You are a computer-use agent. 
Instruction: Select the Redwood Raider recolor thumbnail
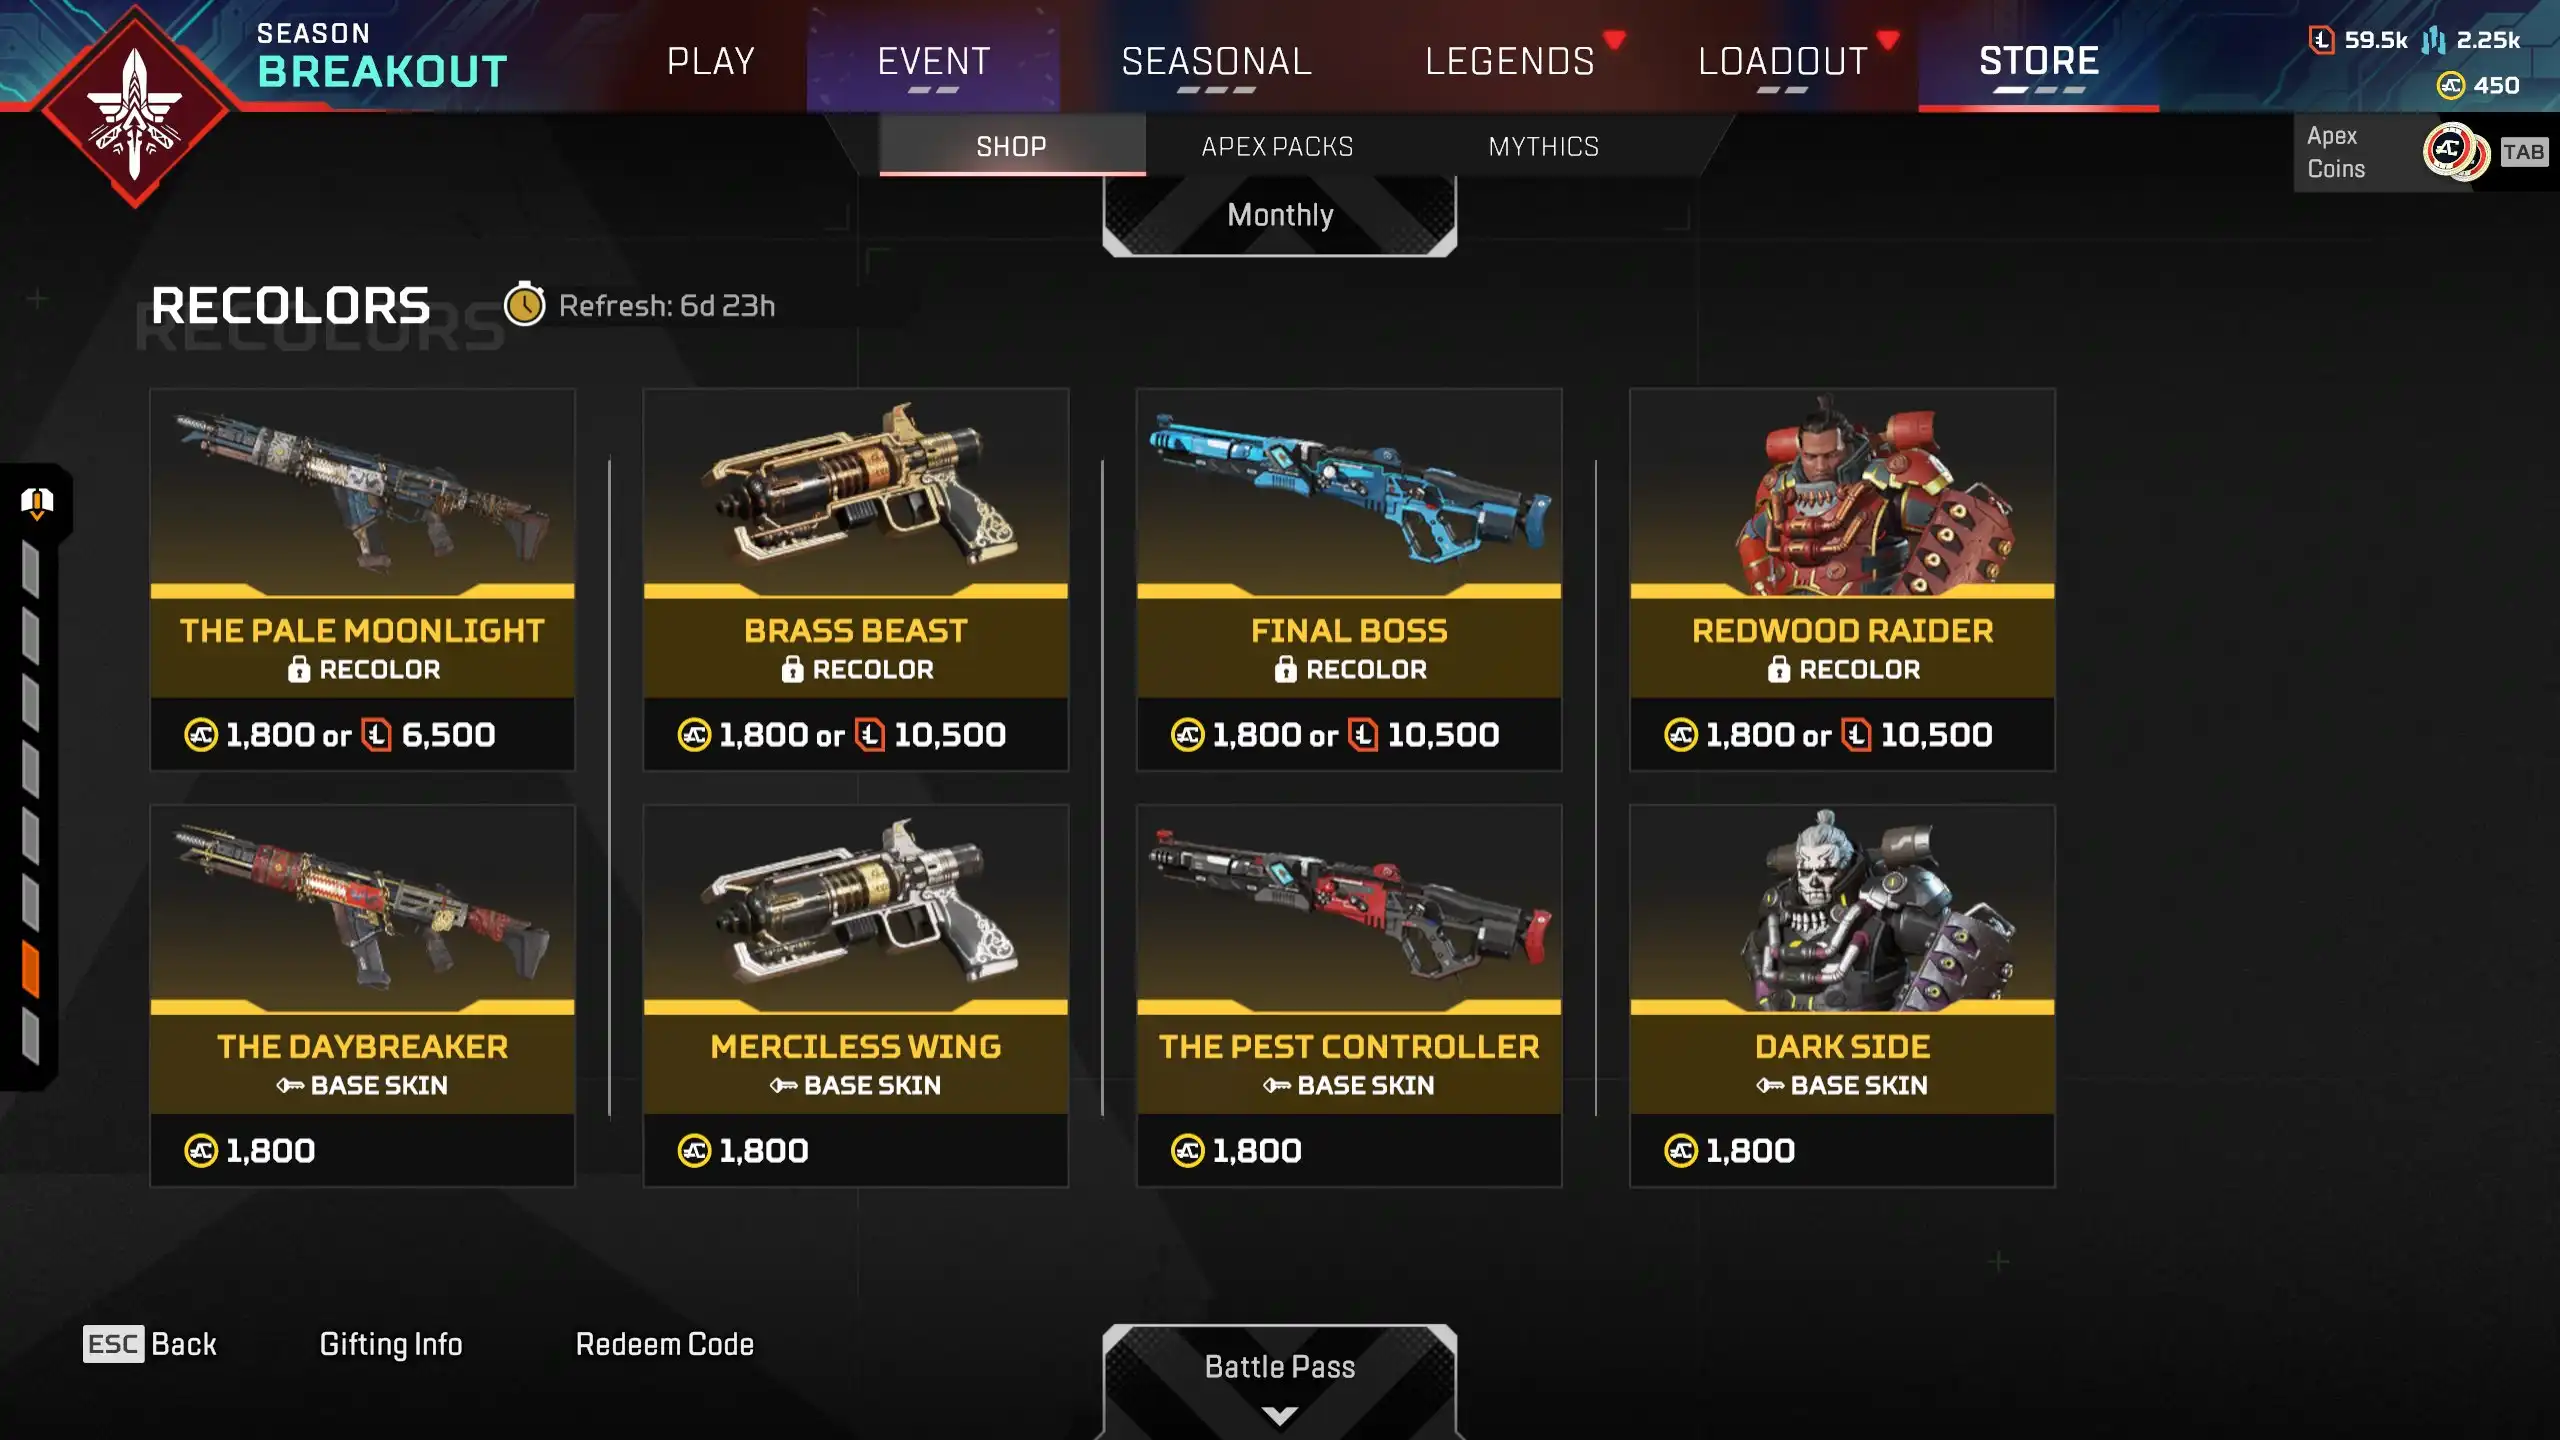point(1842,494)
